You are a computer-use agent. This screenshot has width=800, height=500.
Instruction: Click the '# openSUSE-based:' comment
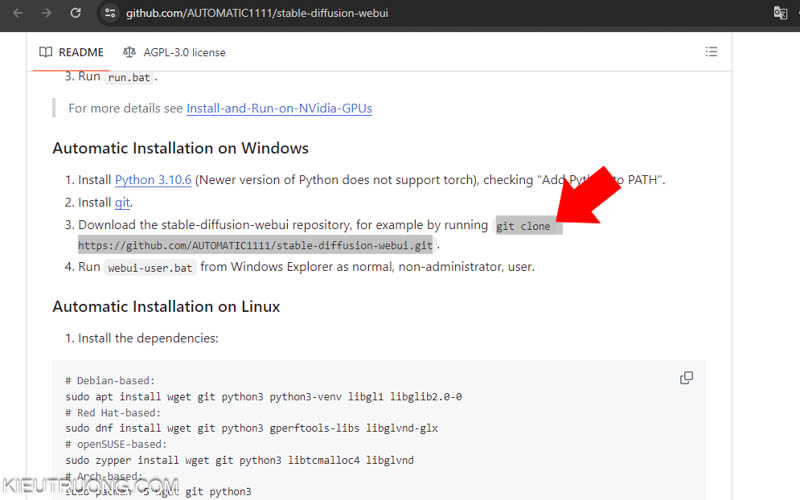tap(116, 444)
